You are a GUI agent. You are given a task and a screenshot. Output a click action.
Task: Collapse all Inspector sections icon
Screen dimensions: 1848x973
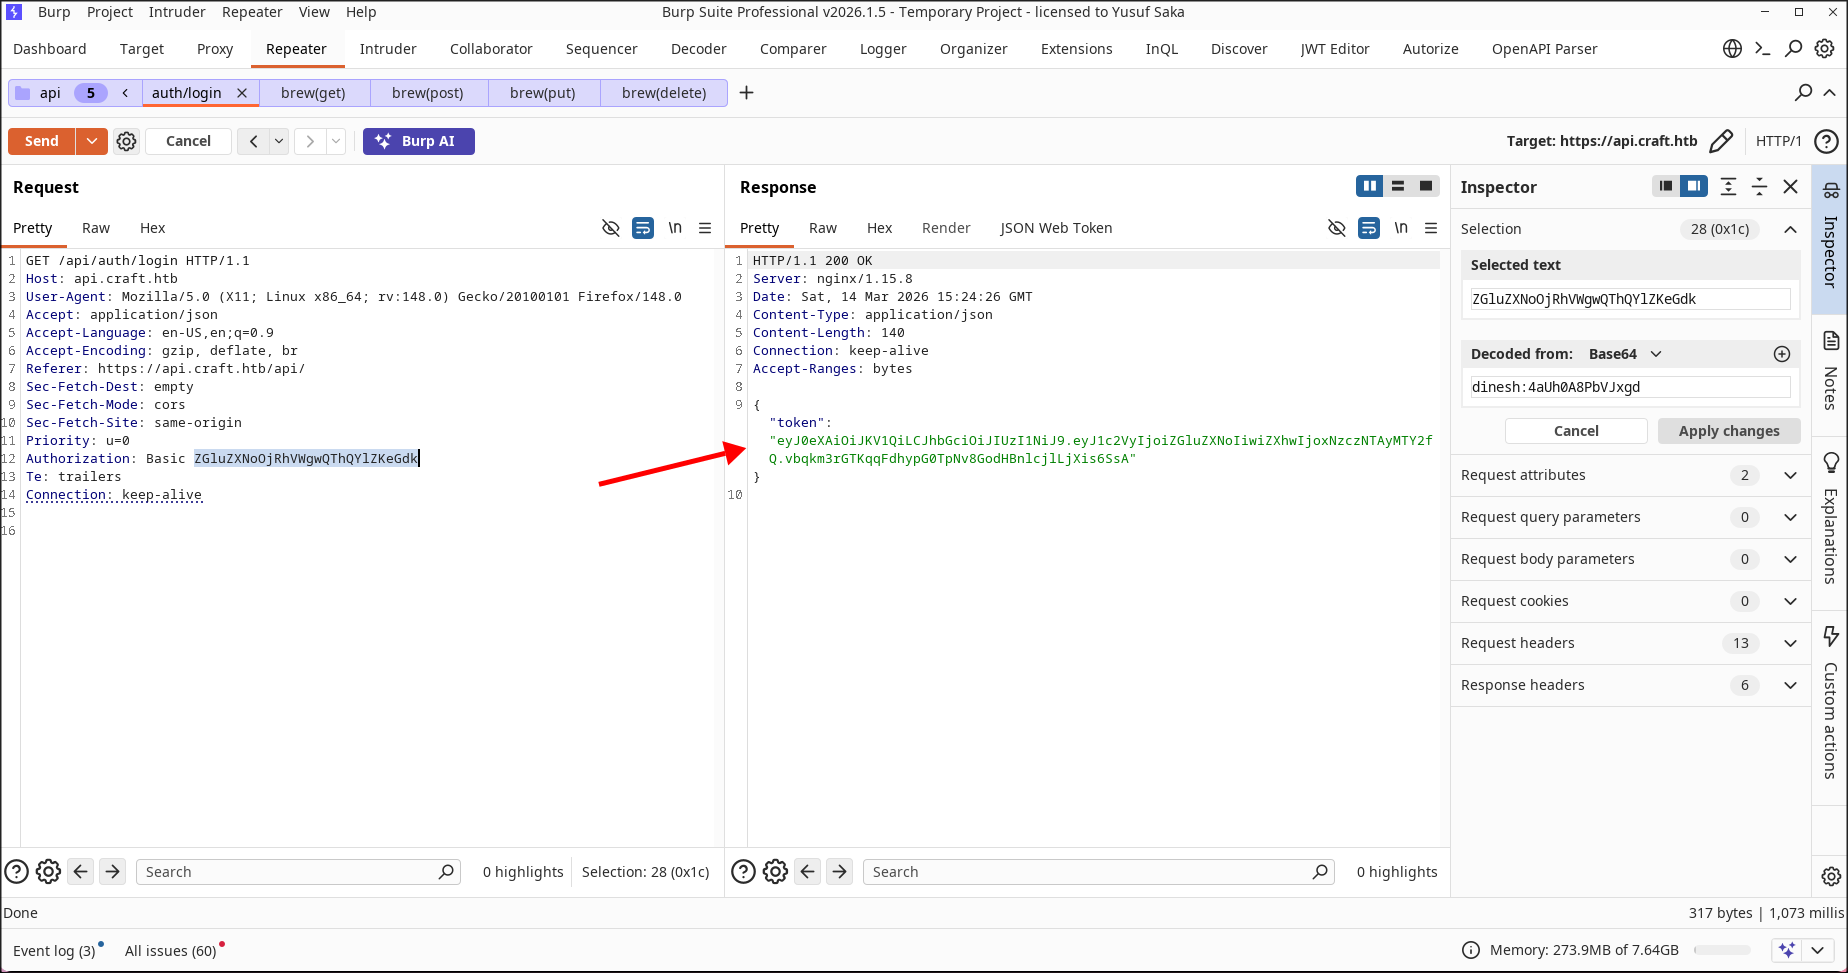[x=1760, y=187]
